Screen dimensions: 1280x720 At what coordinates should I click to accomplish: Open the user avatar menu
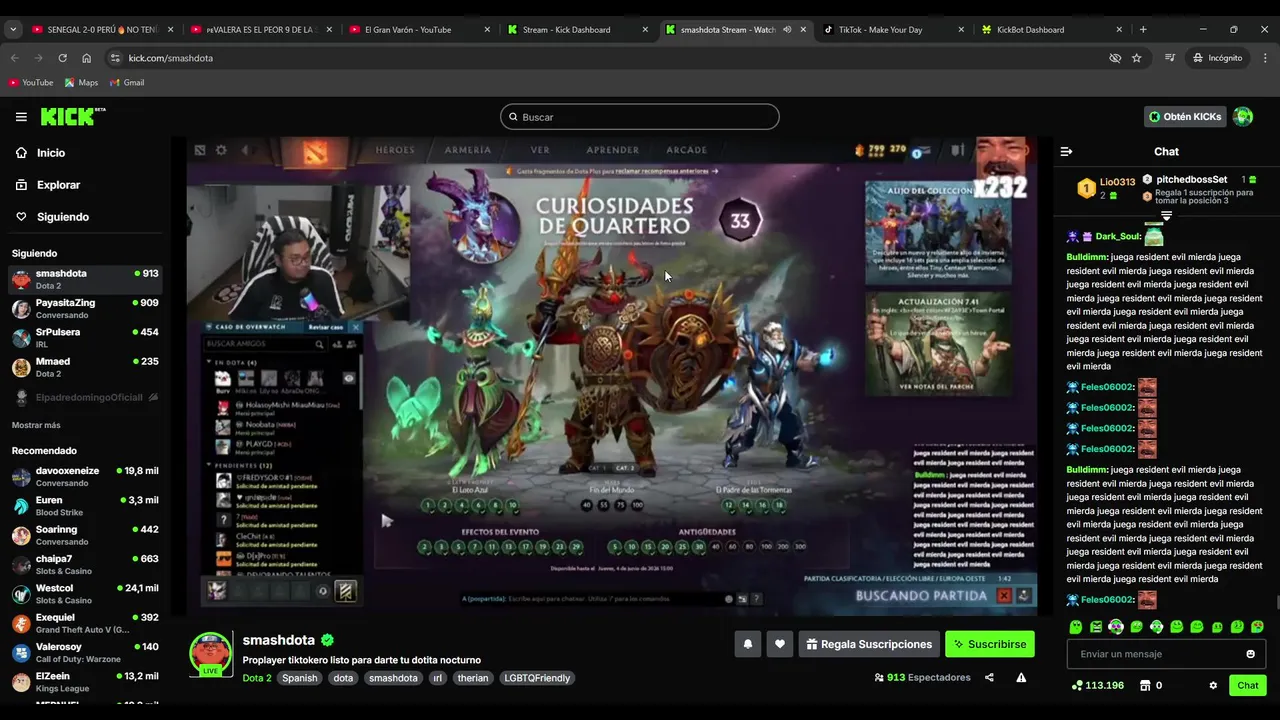tap(1243, 117)
